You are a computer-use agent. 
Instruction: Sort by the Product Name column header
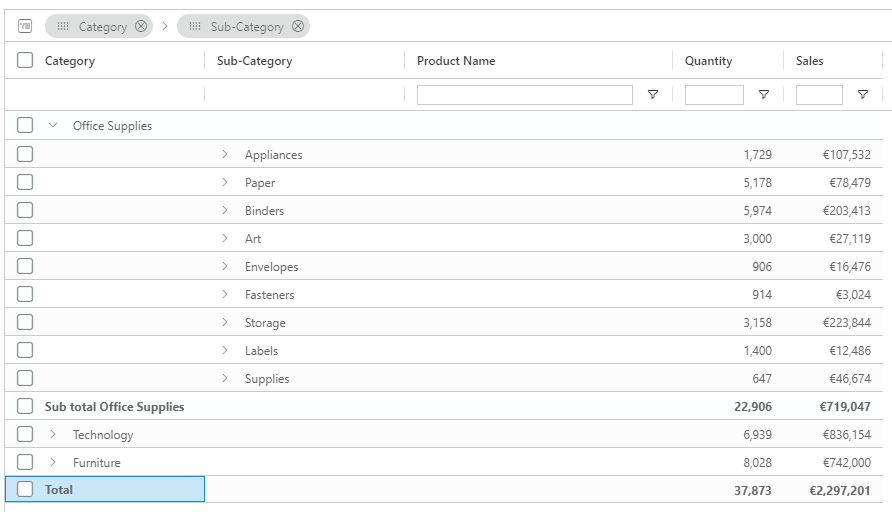point(456,61)
